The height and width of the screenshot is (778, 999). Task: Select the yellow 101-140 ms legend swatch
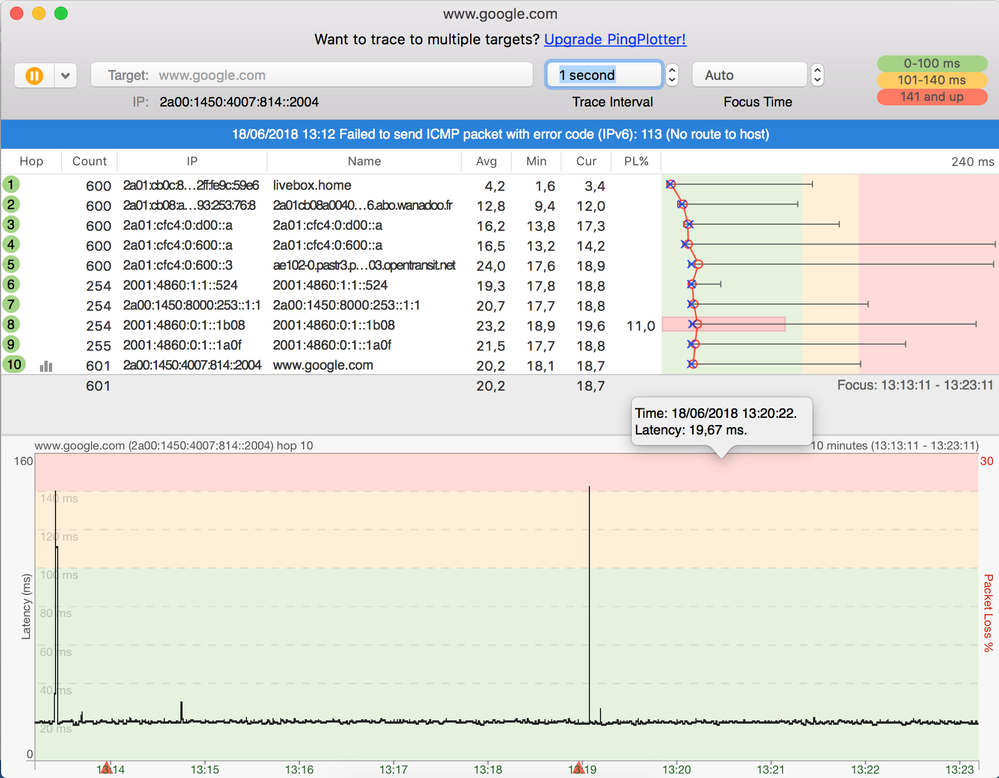click(x=931, y=80)
